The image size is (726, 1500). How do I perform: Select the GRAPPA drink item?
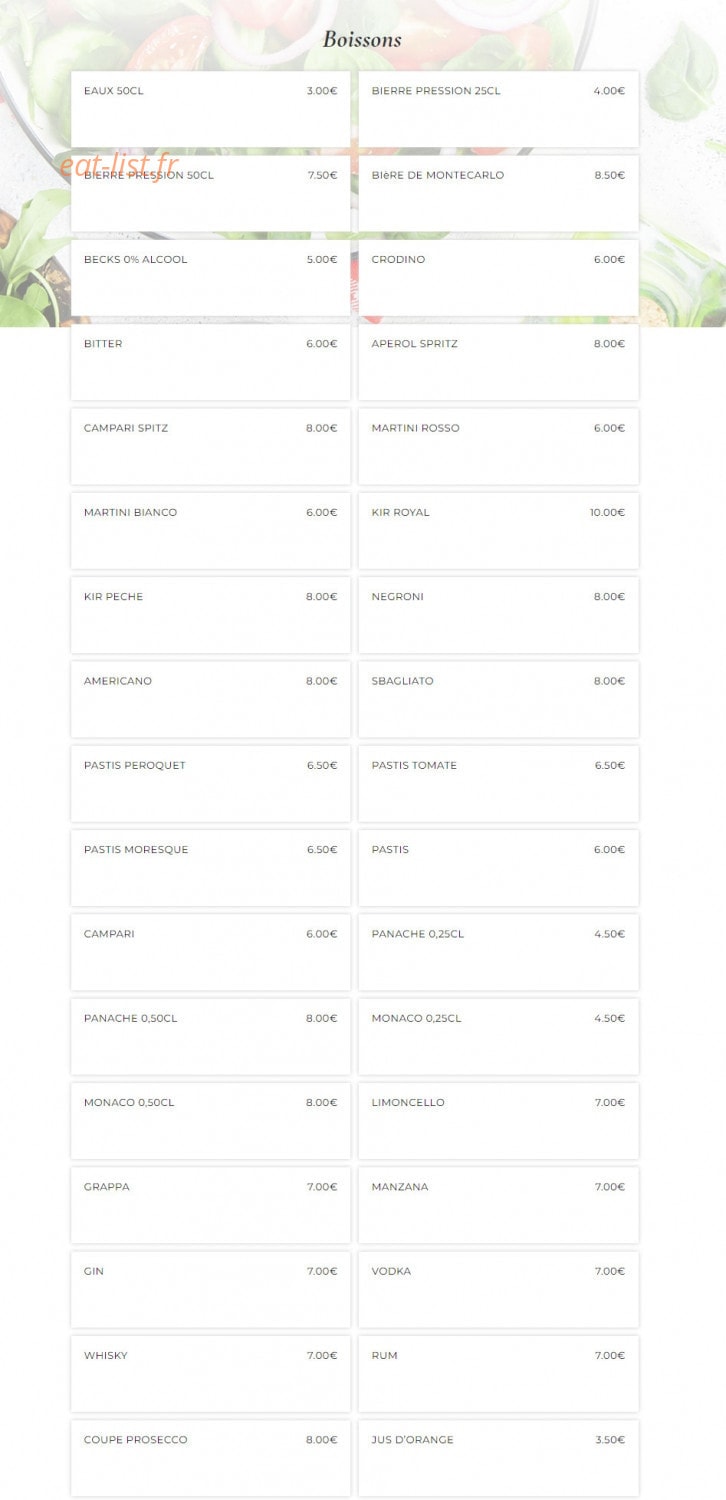click(x=211, y=1205)
